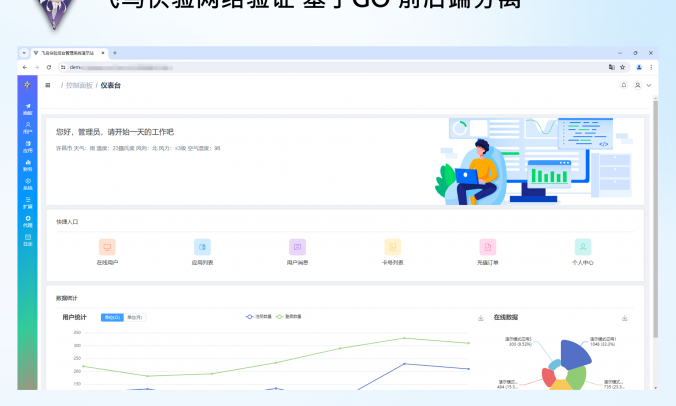The height and width of the screenshot is (406, 676).
Task: Switch chart unit to 单位(月)
Action: (x=135, y=318)
